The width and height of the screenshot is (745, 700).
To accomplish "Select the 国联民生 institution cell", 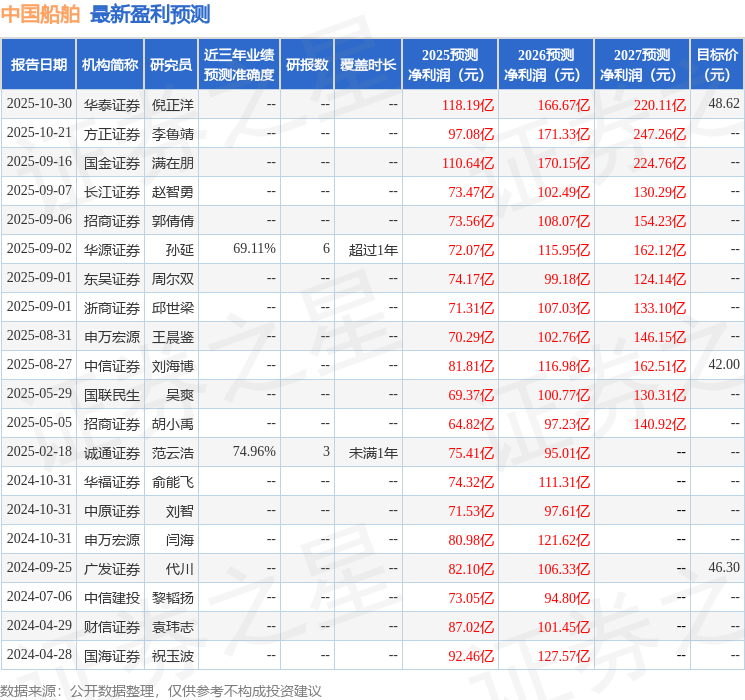I will 112,395.
